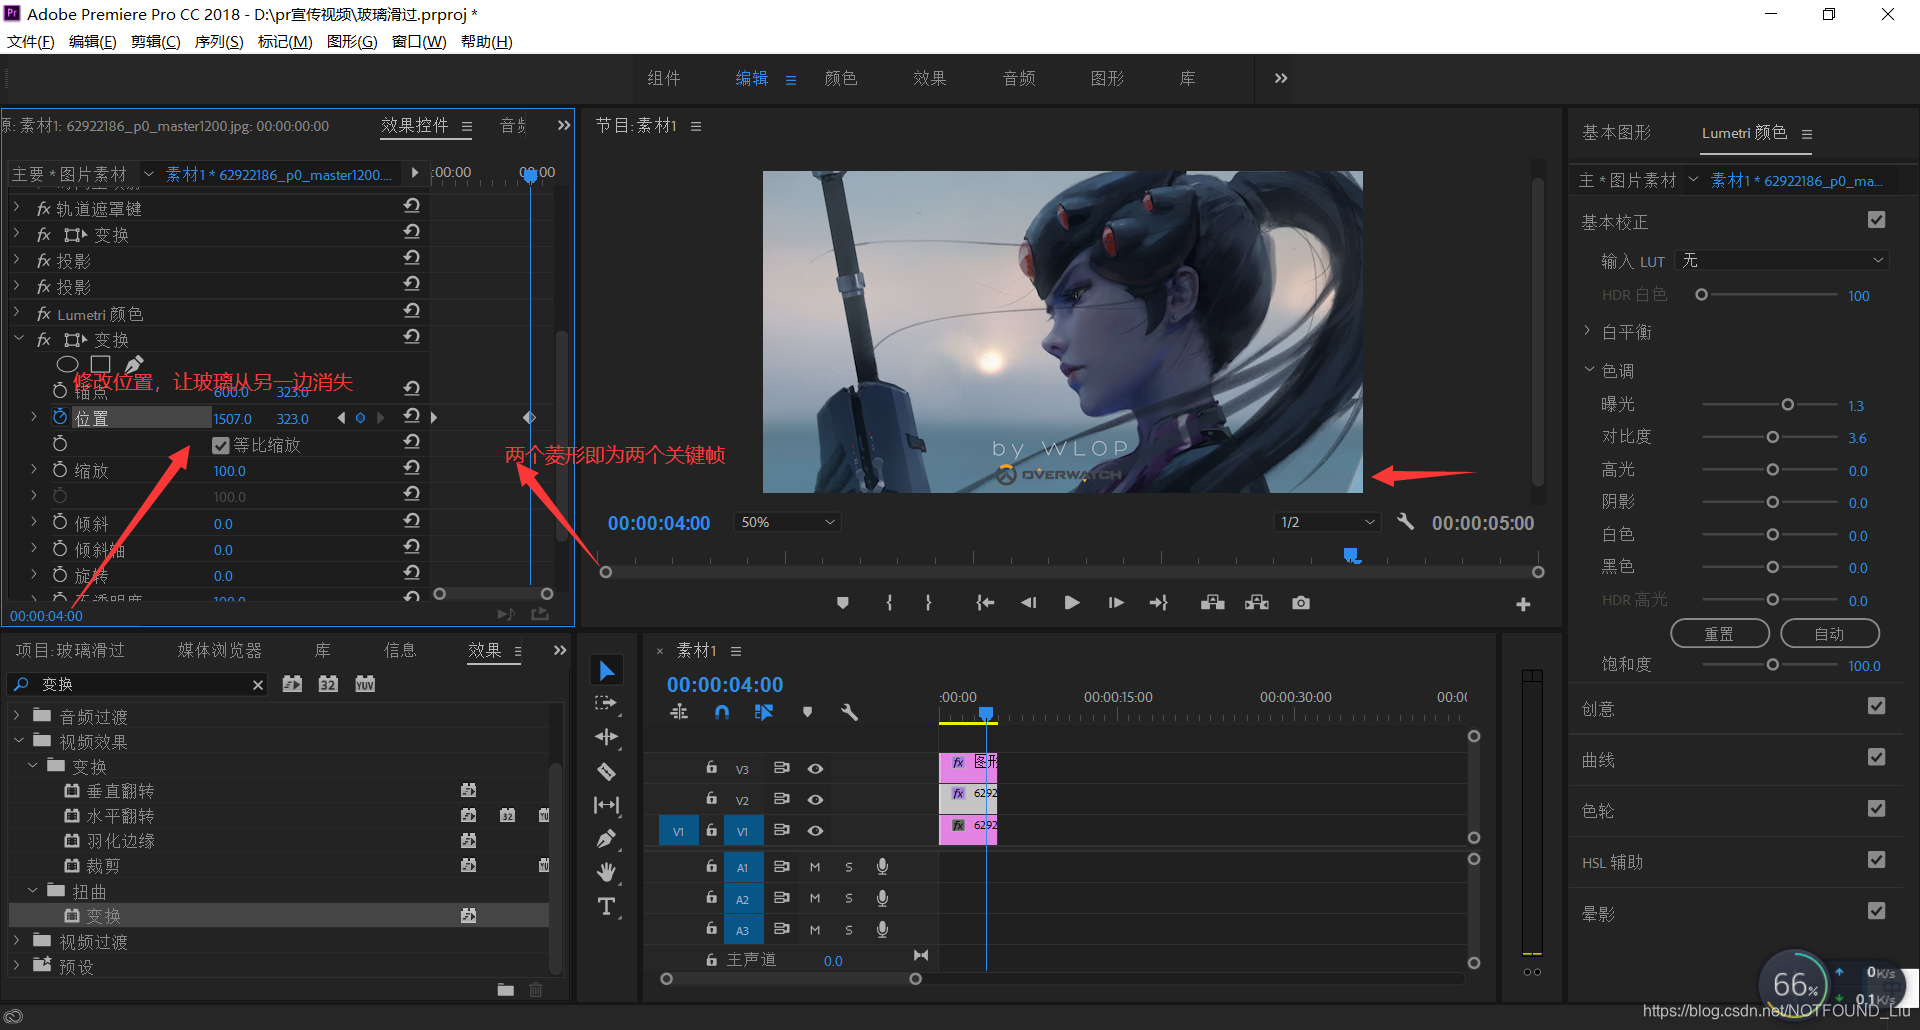Adjust the 曝光 slider

tap(1787, 405)
